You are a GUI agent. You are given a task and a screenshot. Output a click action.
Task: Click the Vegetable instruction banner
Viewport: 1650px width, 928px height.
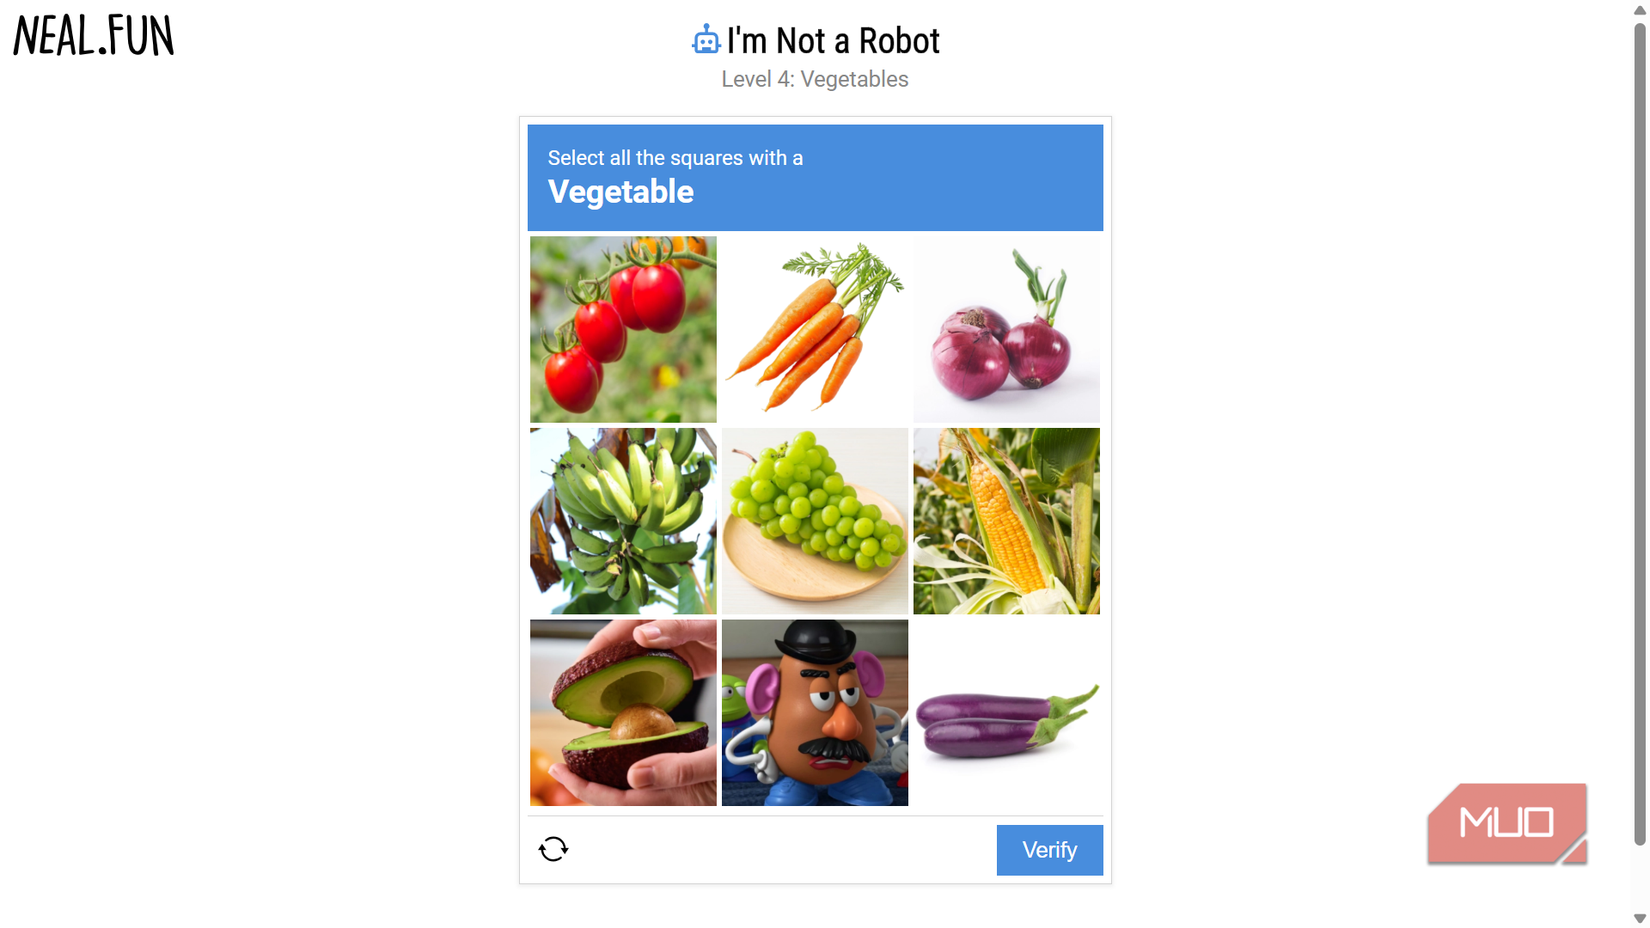pyautogui.click(x=815, y=178)
